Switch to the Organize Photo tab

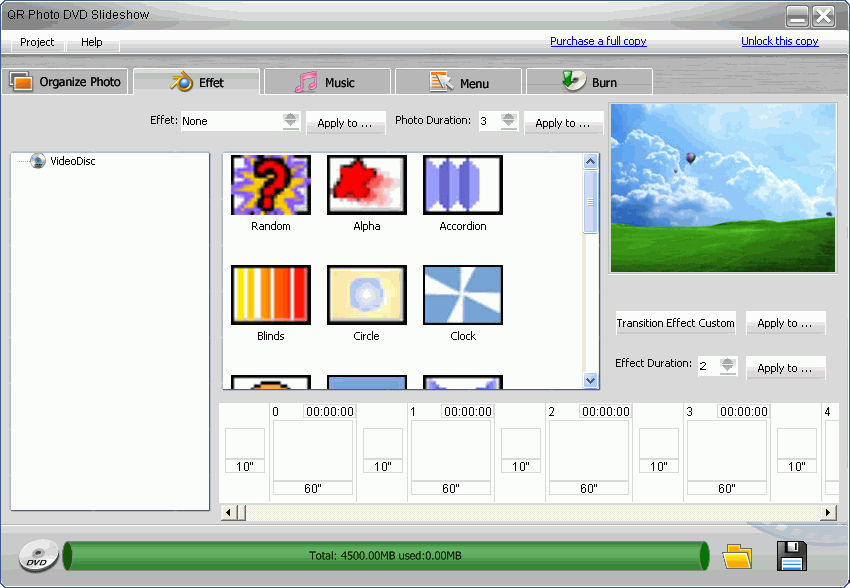pos(65,82)
